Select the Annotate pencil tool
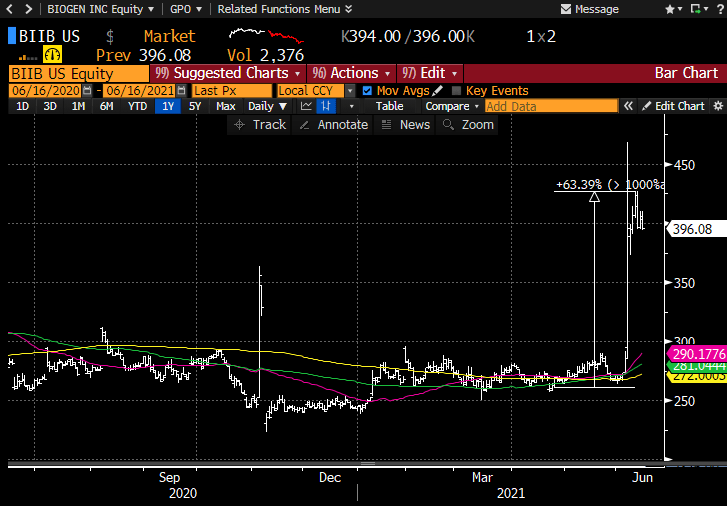The image size is (727, 506). point(333,125)
